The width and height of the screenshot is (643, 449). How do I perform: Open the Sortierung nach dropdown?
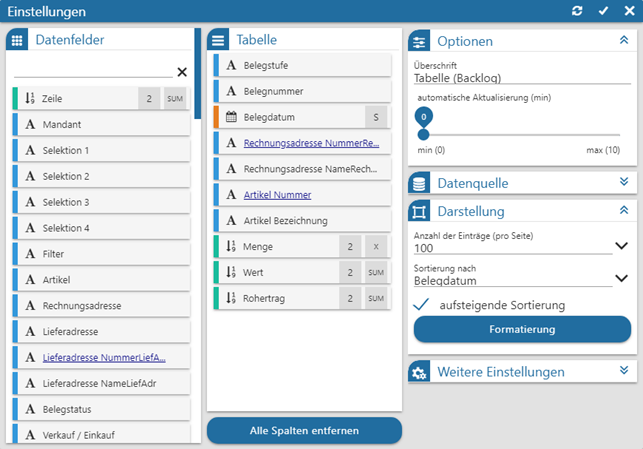(621, 281)
